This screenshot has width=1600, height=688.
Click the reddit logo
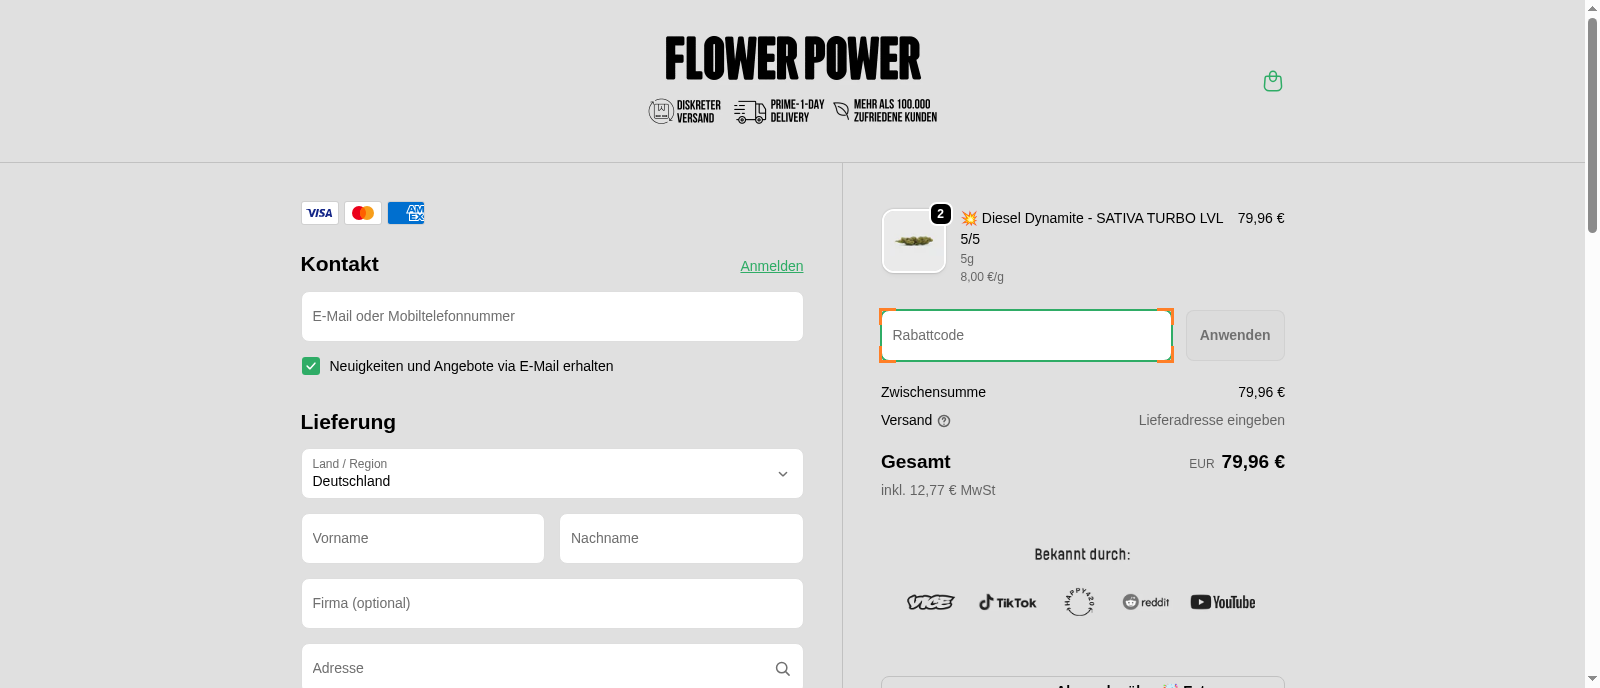[1146, 602]
